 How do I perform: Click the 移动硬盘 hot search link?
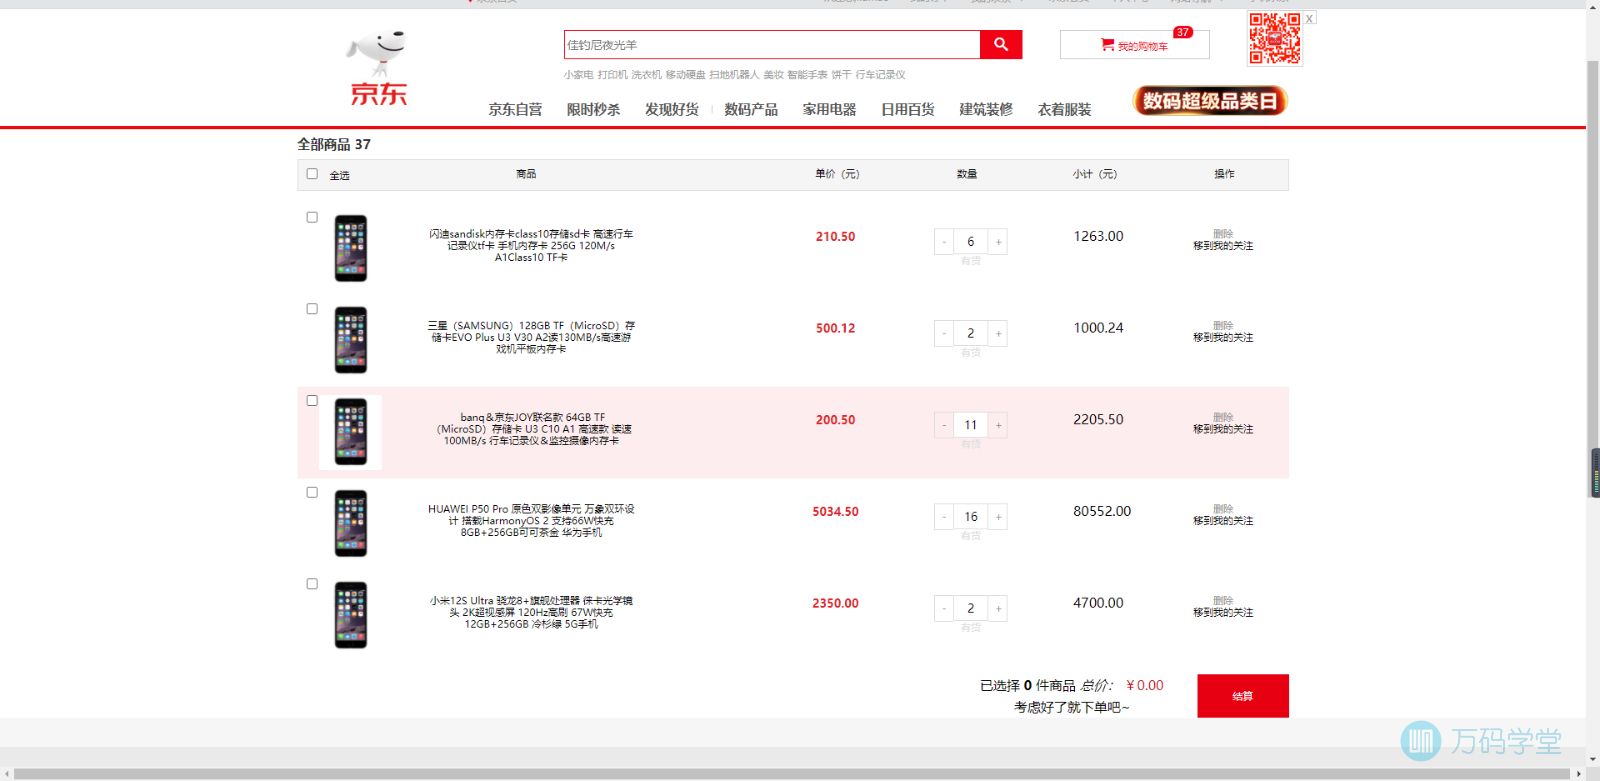pos(686,75)
